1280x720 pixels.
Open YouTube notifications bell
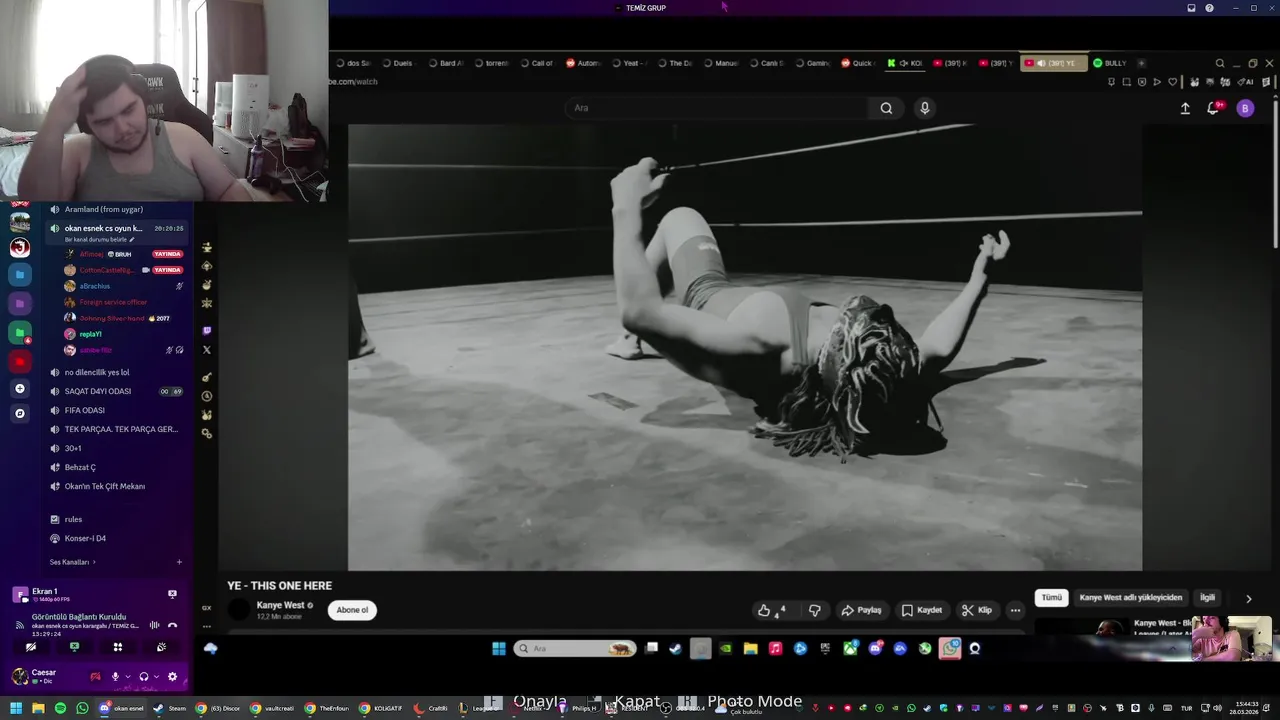(x=1214, y=108)
